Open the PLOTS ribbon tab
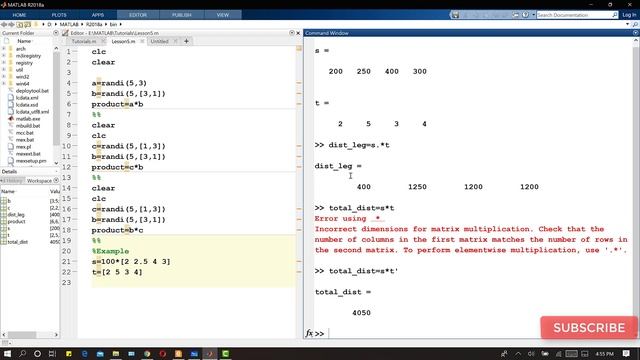The image size is (640, 360). pos(59,15)
